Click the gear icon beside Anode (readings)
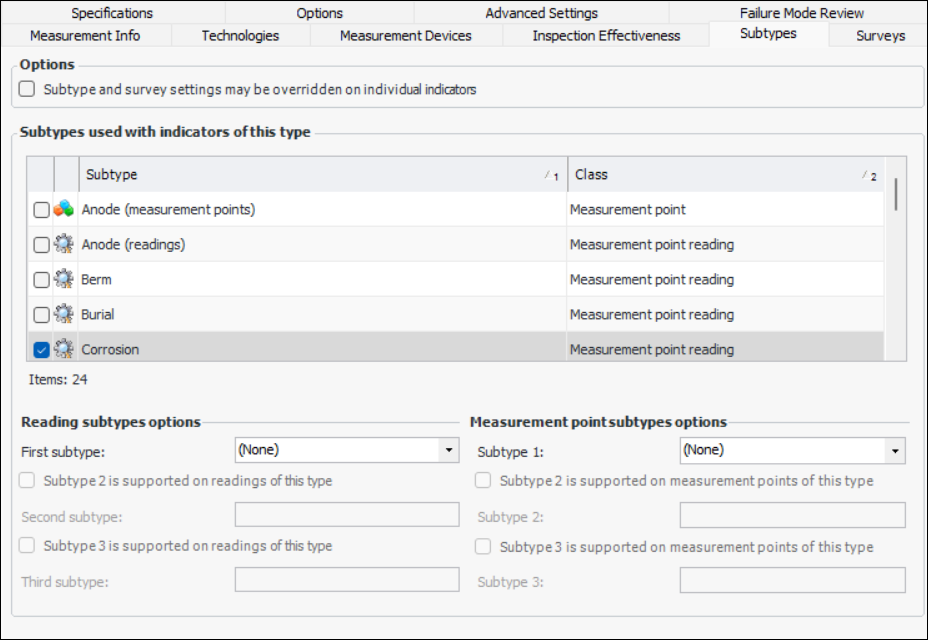This screenshot has height=640, width=928. coord(64,245)
